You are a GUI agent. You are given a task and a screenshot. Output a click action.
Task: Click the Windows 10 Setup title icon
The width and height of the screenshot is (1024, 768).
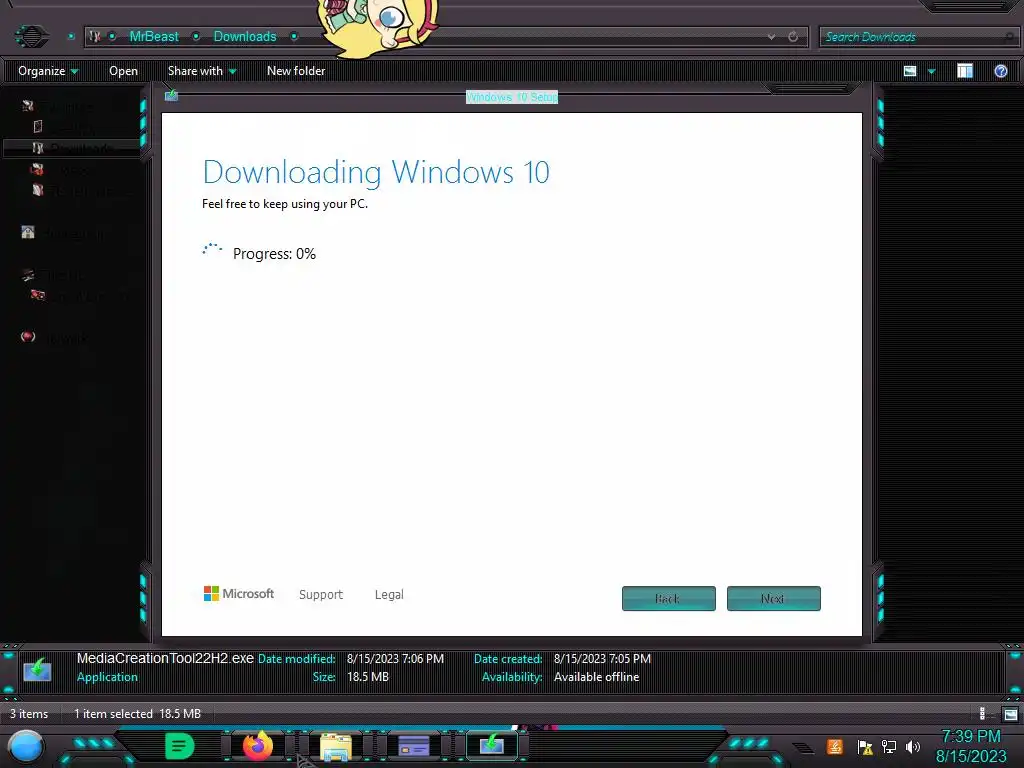coord(171,95)
